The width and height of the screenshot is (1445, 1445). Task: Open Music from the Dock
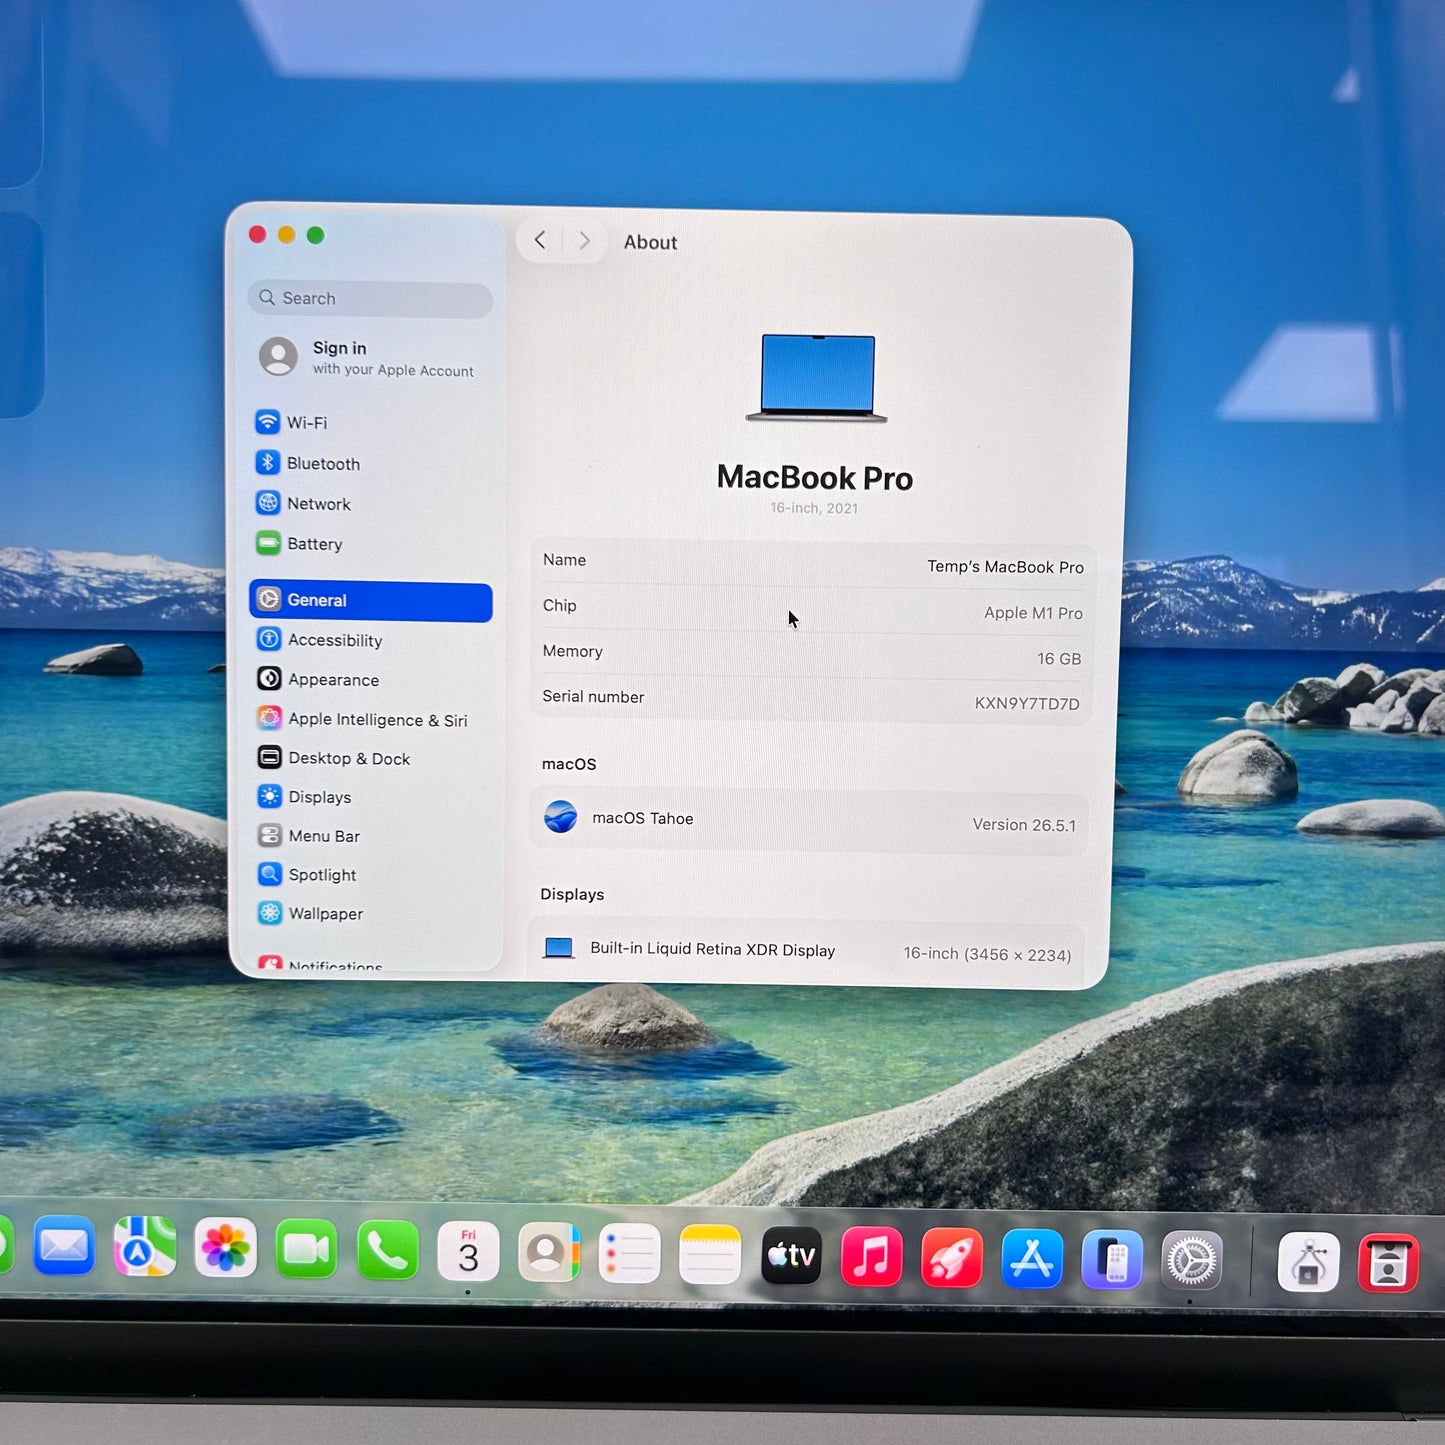(x=872, y=1256)
